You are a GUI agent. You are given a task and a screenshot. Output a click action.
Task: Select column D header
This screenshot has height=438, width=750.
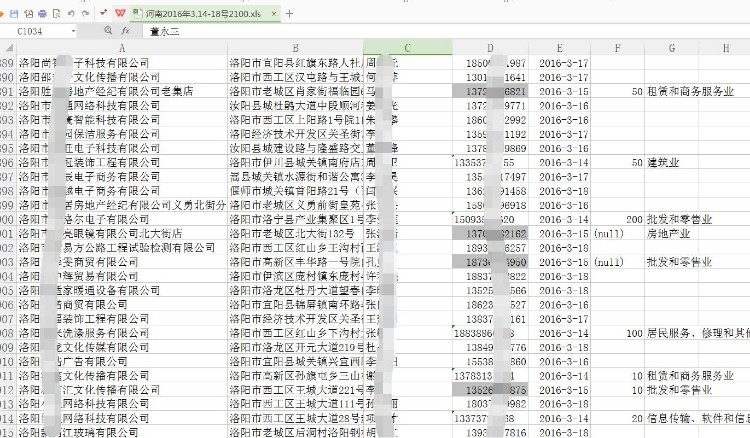click(x=490, y=48)
